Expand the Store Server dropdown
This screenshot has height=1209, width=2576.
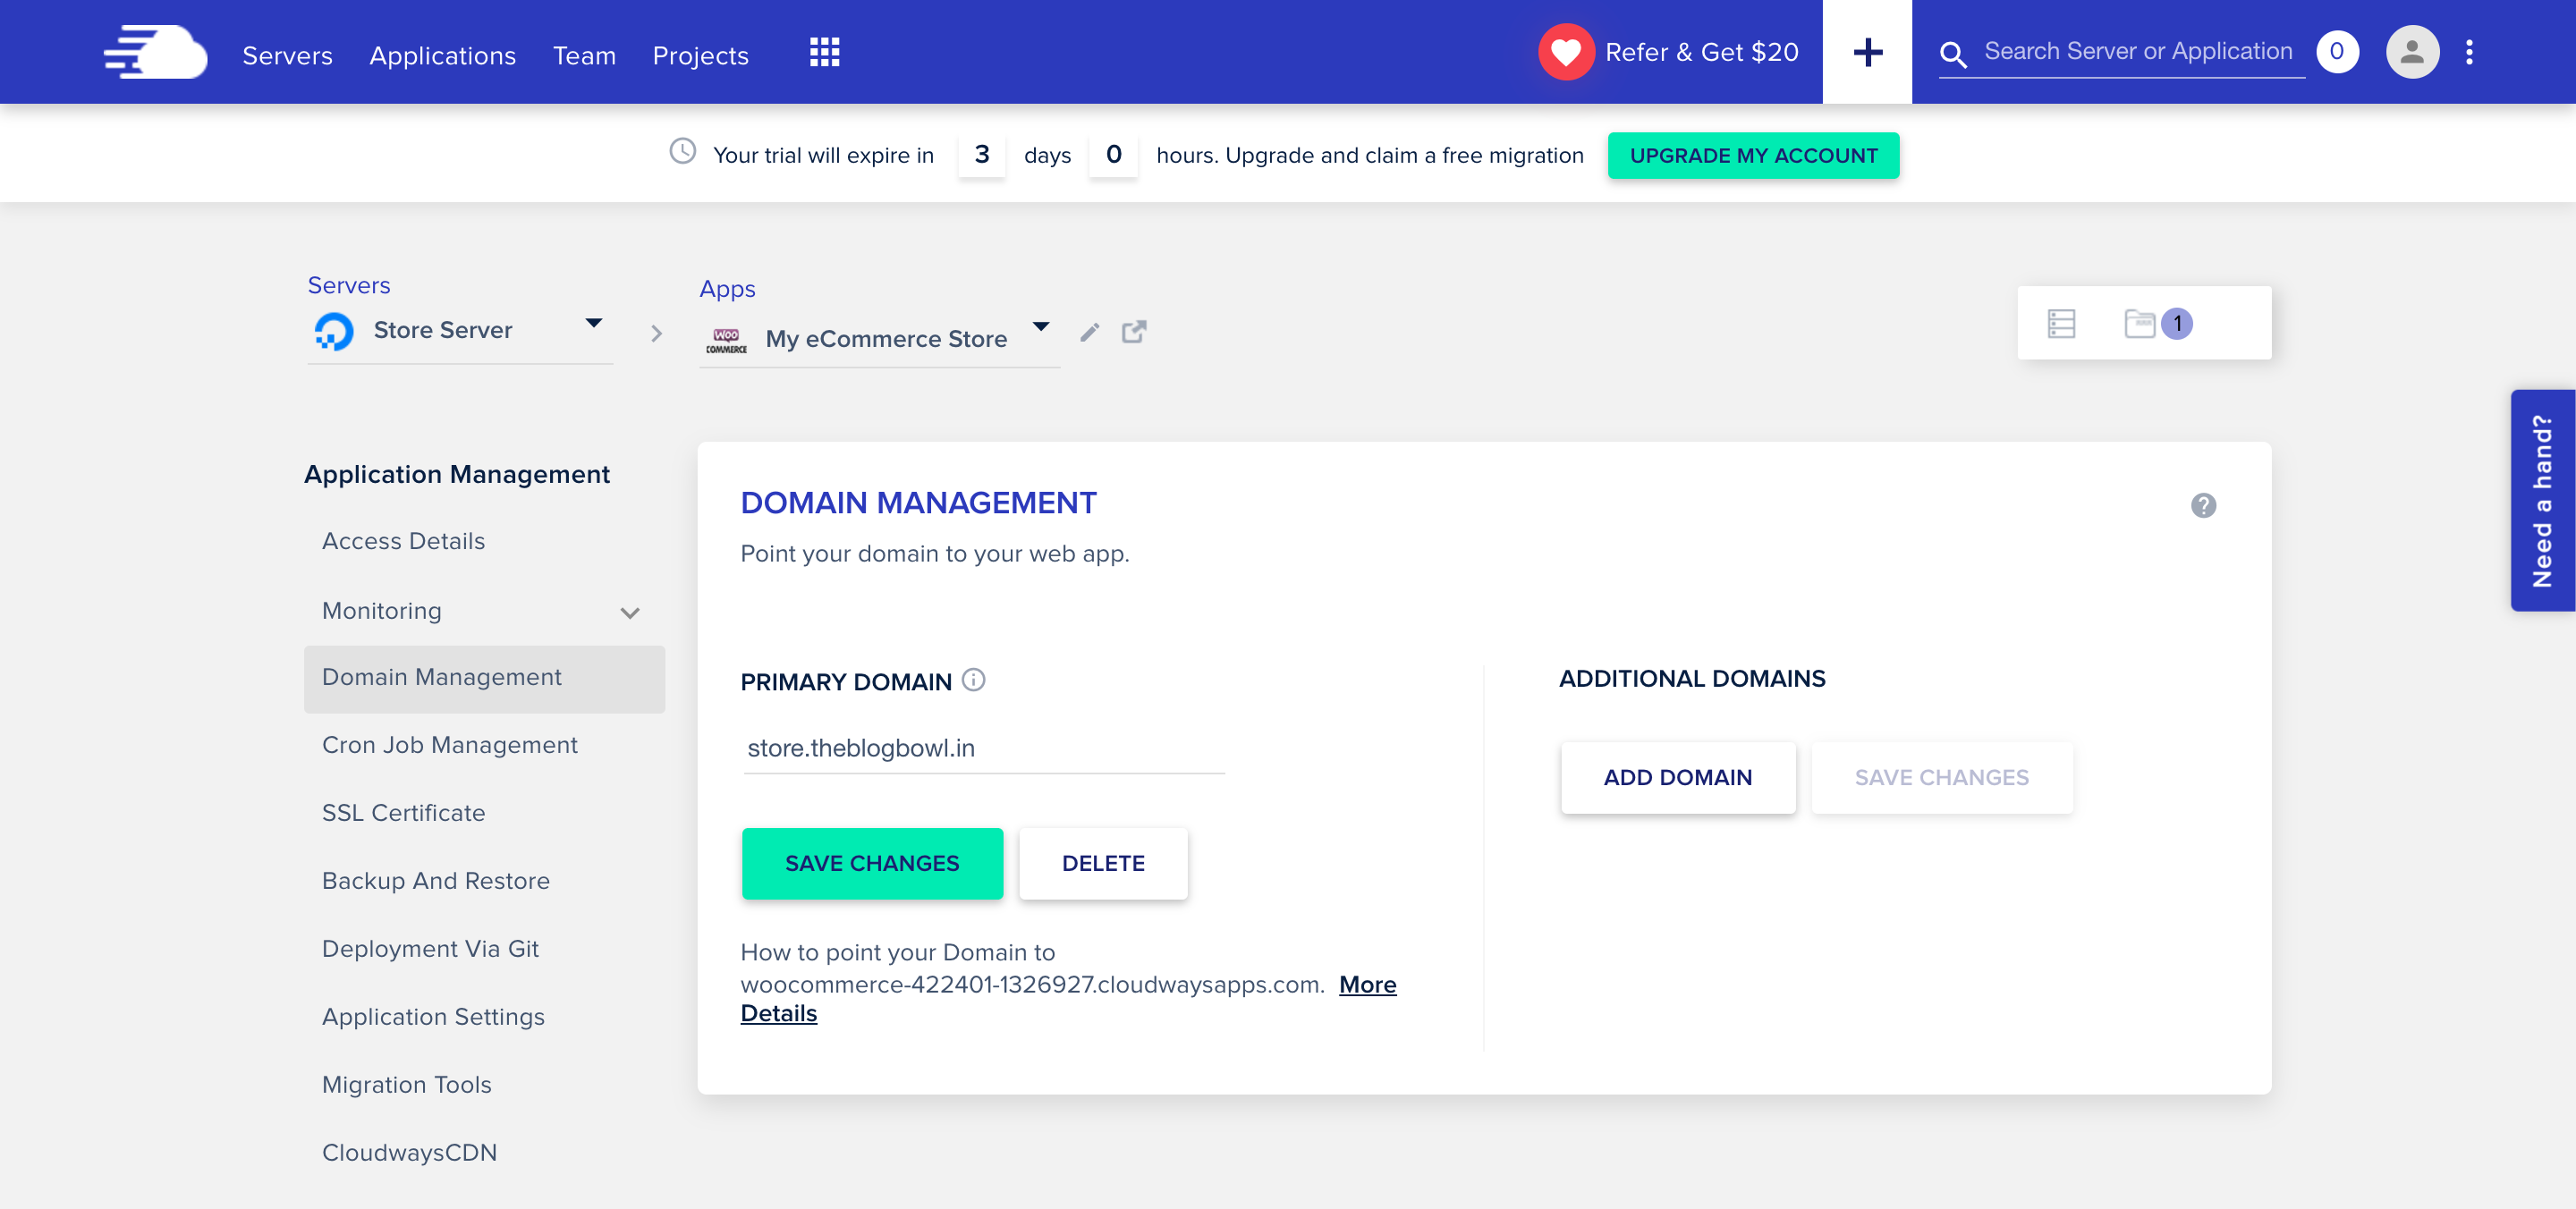coord(593,323)
